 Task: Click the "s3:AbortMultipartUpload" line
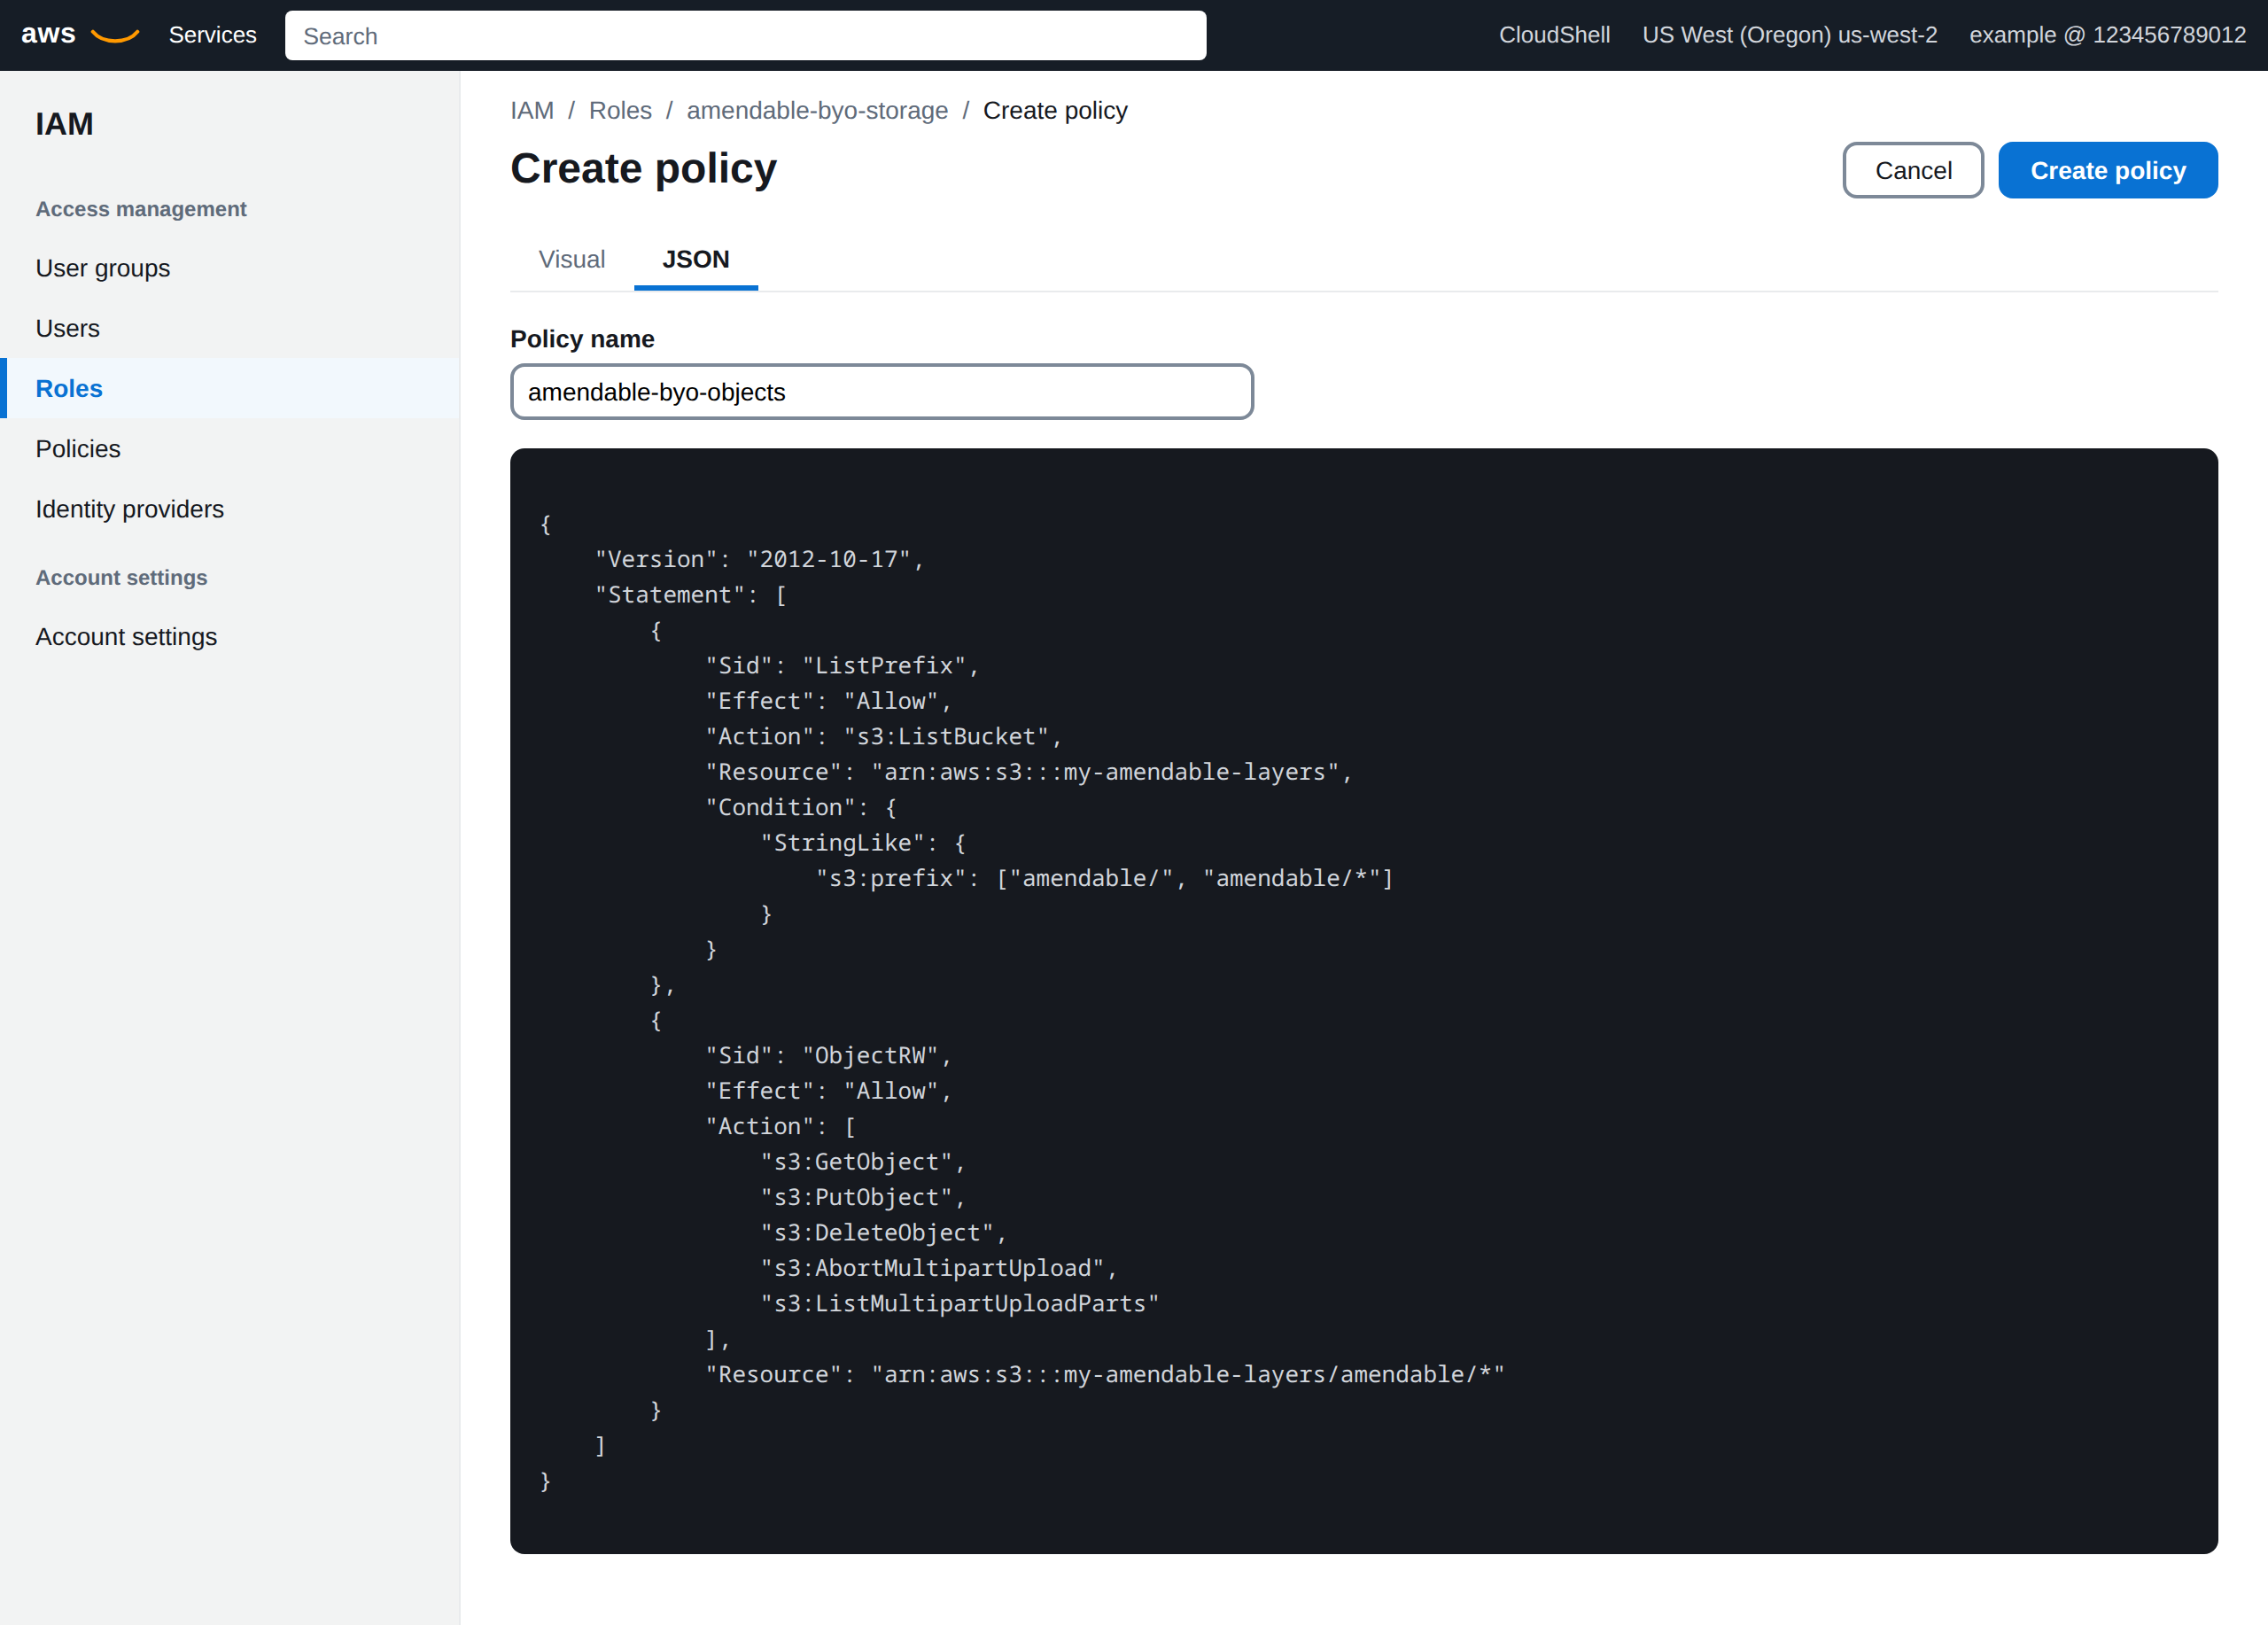tap(938, 1268)
